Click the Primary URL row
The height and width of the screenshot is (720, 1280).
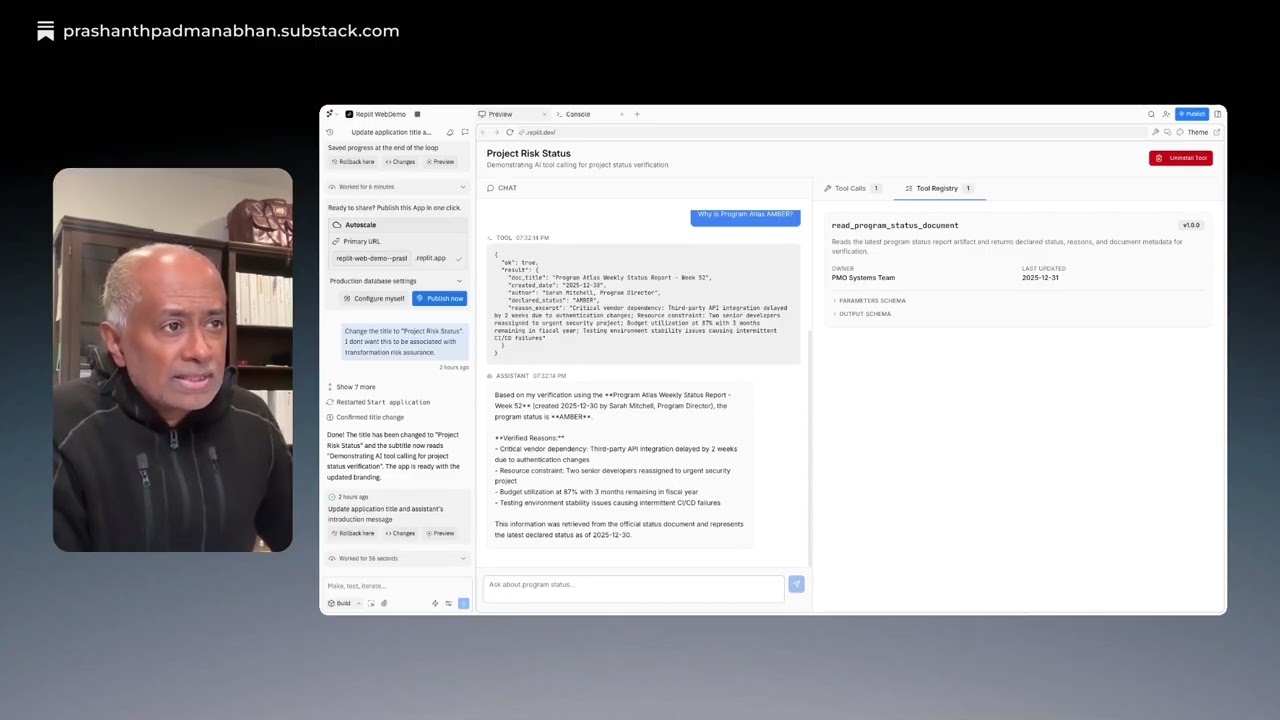(398, 241)
